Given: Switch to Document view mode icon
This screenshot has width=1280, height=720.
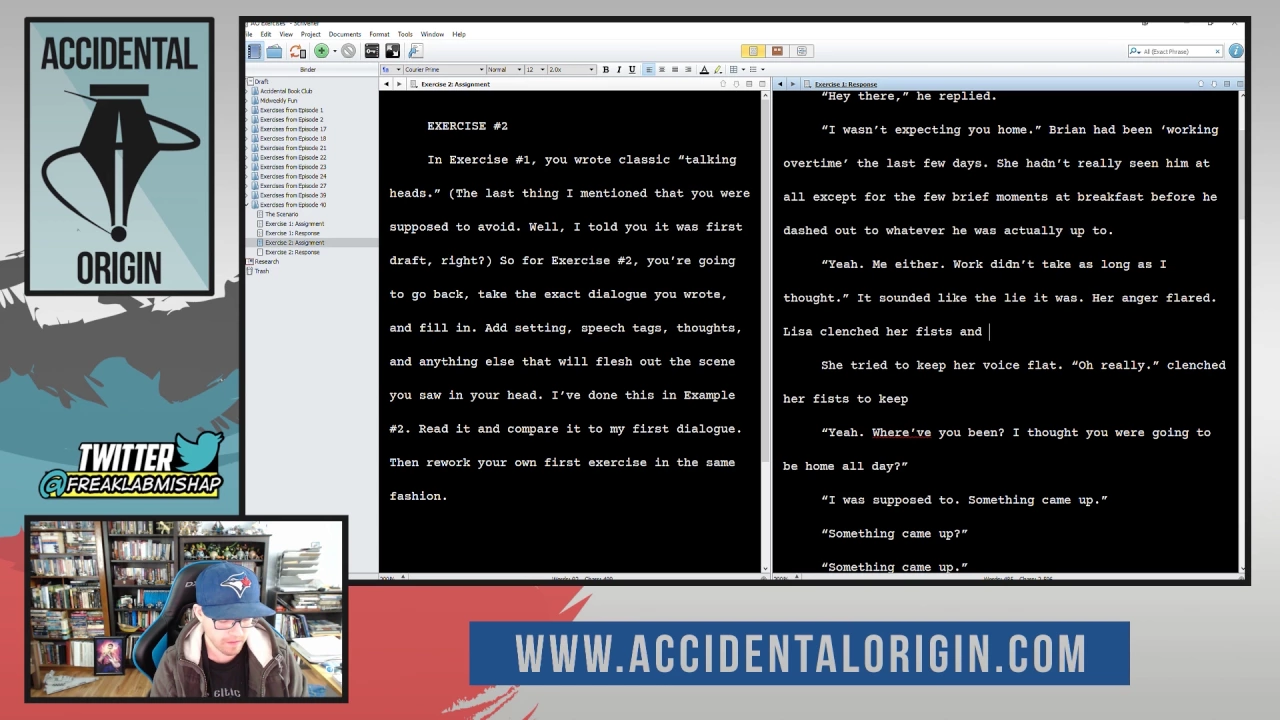Looking at the screenshot, I should 753,51.
